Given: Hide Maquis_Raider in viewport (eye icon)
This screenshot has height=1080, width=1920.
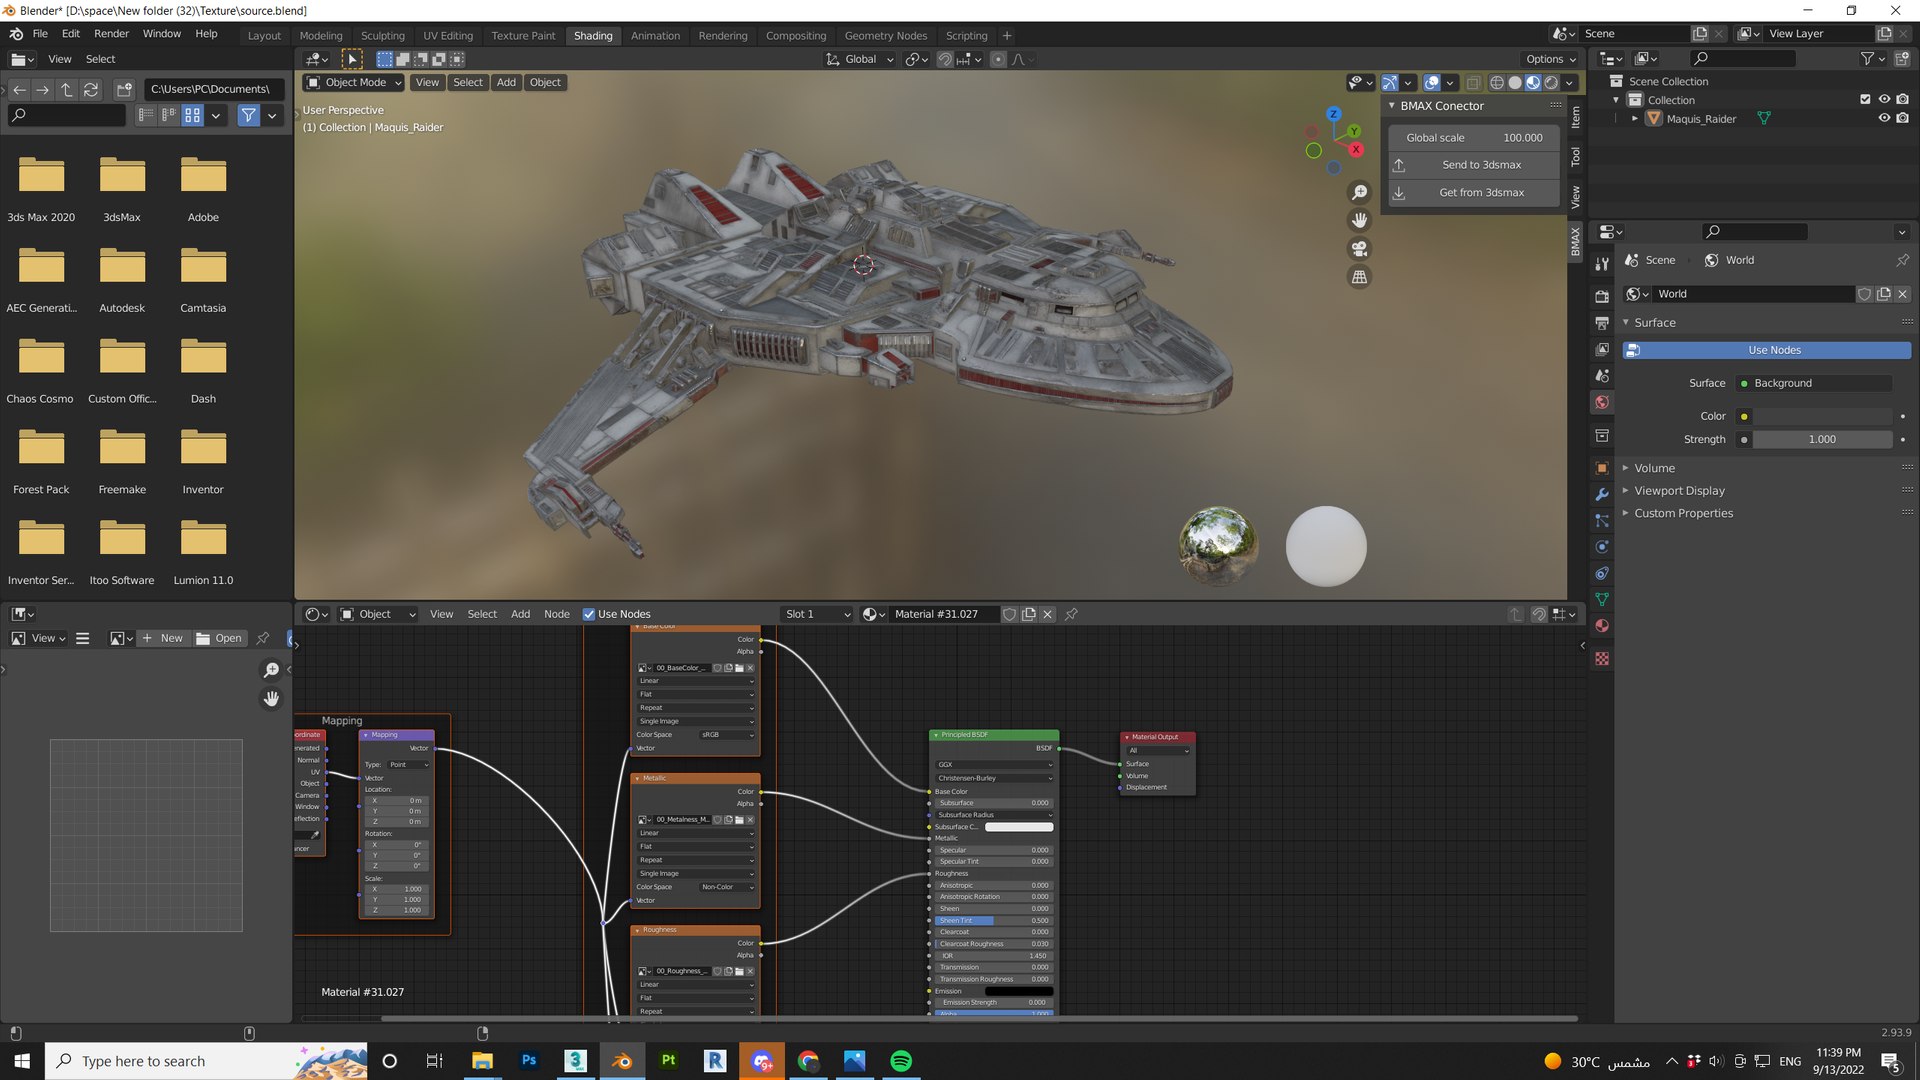Looking at the screenshot, I should 1884,118.
